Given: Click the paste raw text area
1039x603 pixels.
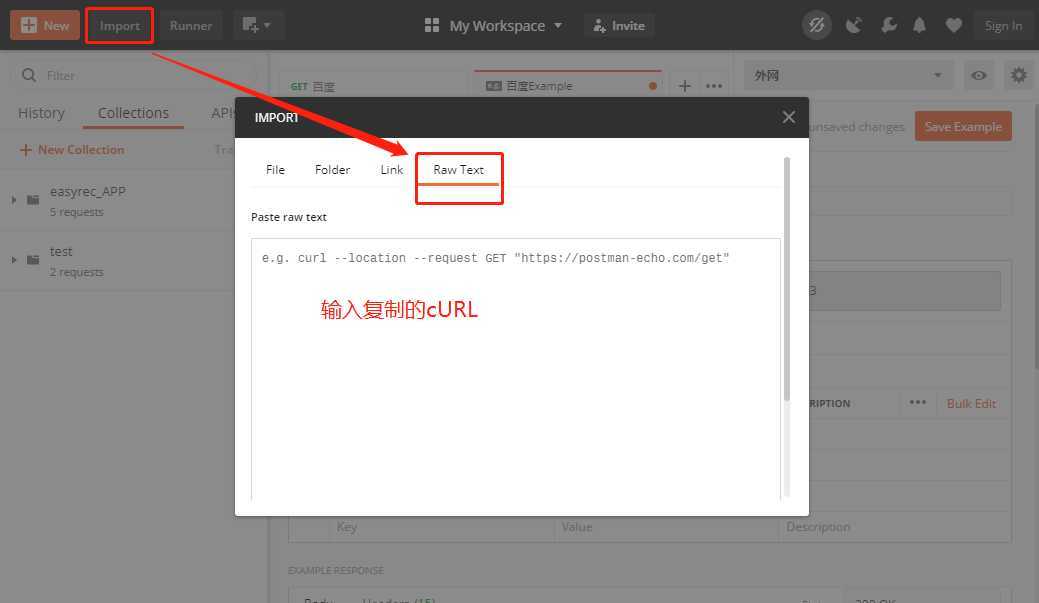Looking at the screenshot, I should pos(516,369).
